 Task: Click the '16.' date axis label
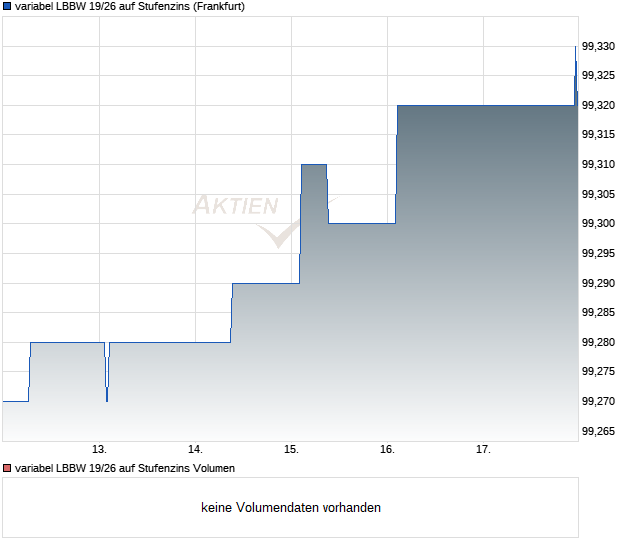(x=388, y=450)
